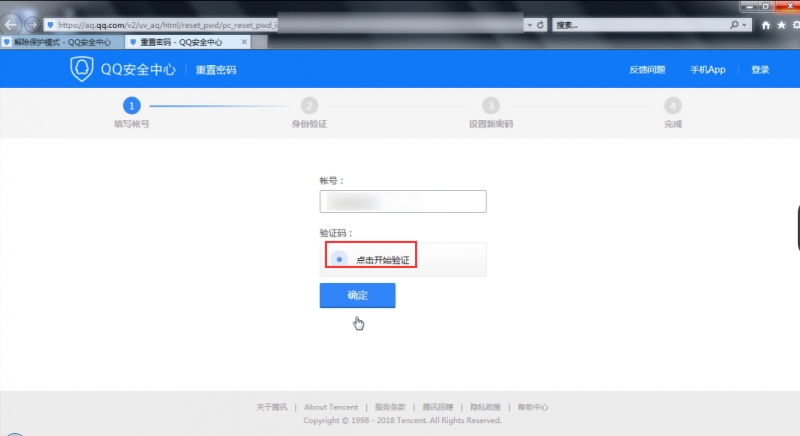Click the 验证码： label text

pyautogui.click(x=336, y=233)
